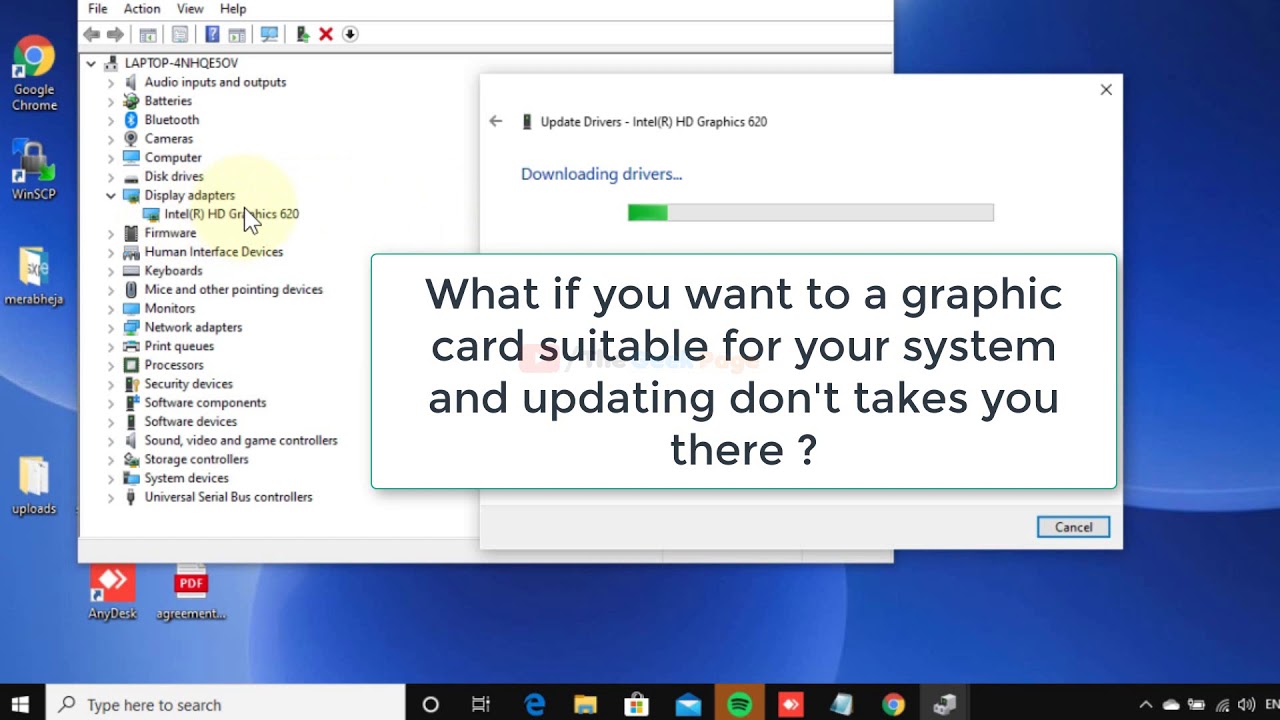Open the Action menu
This screenshot has height=720, width=1280.
[x=142, y=9]
